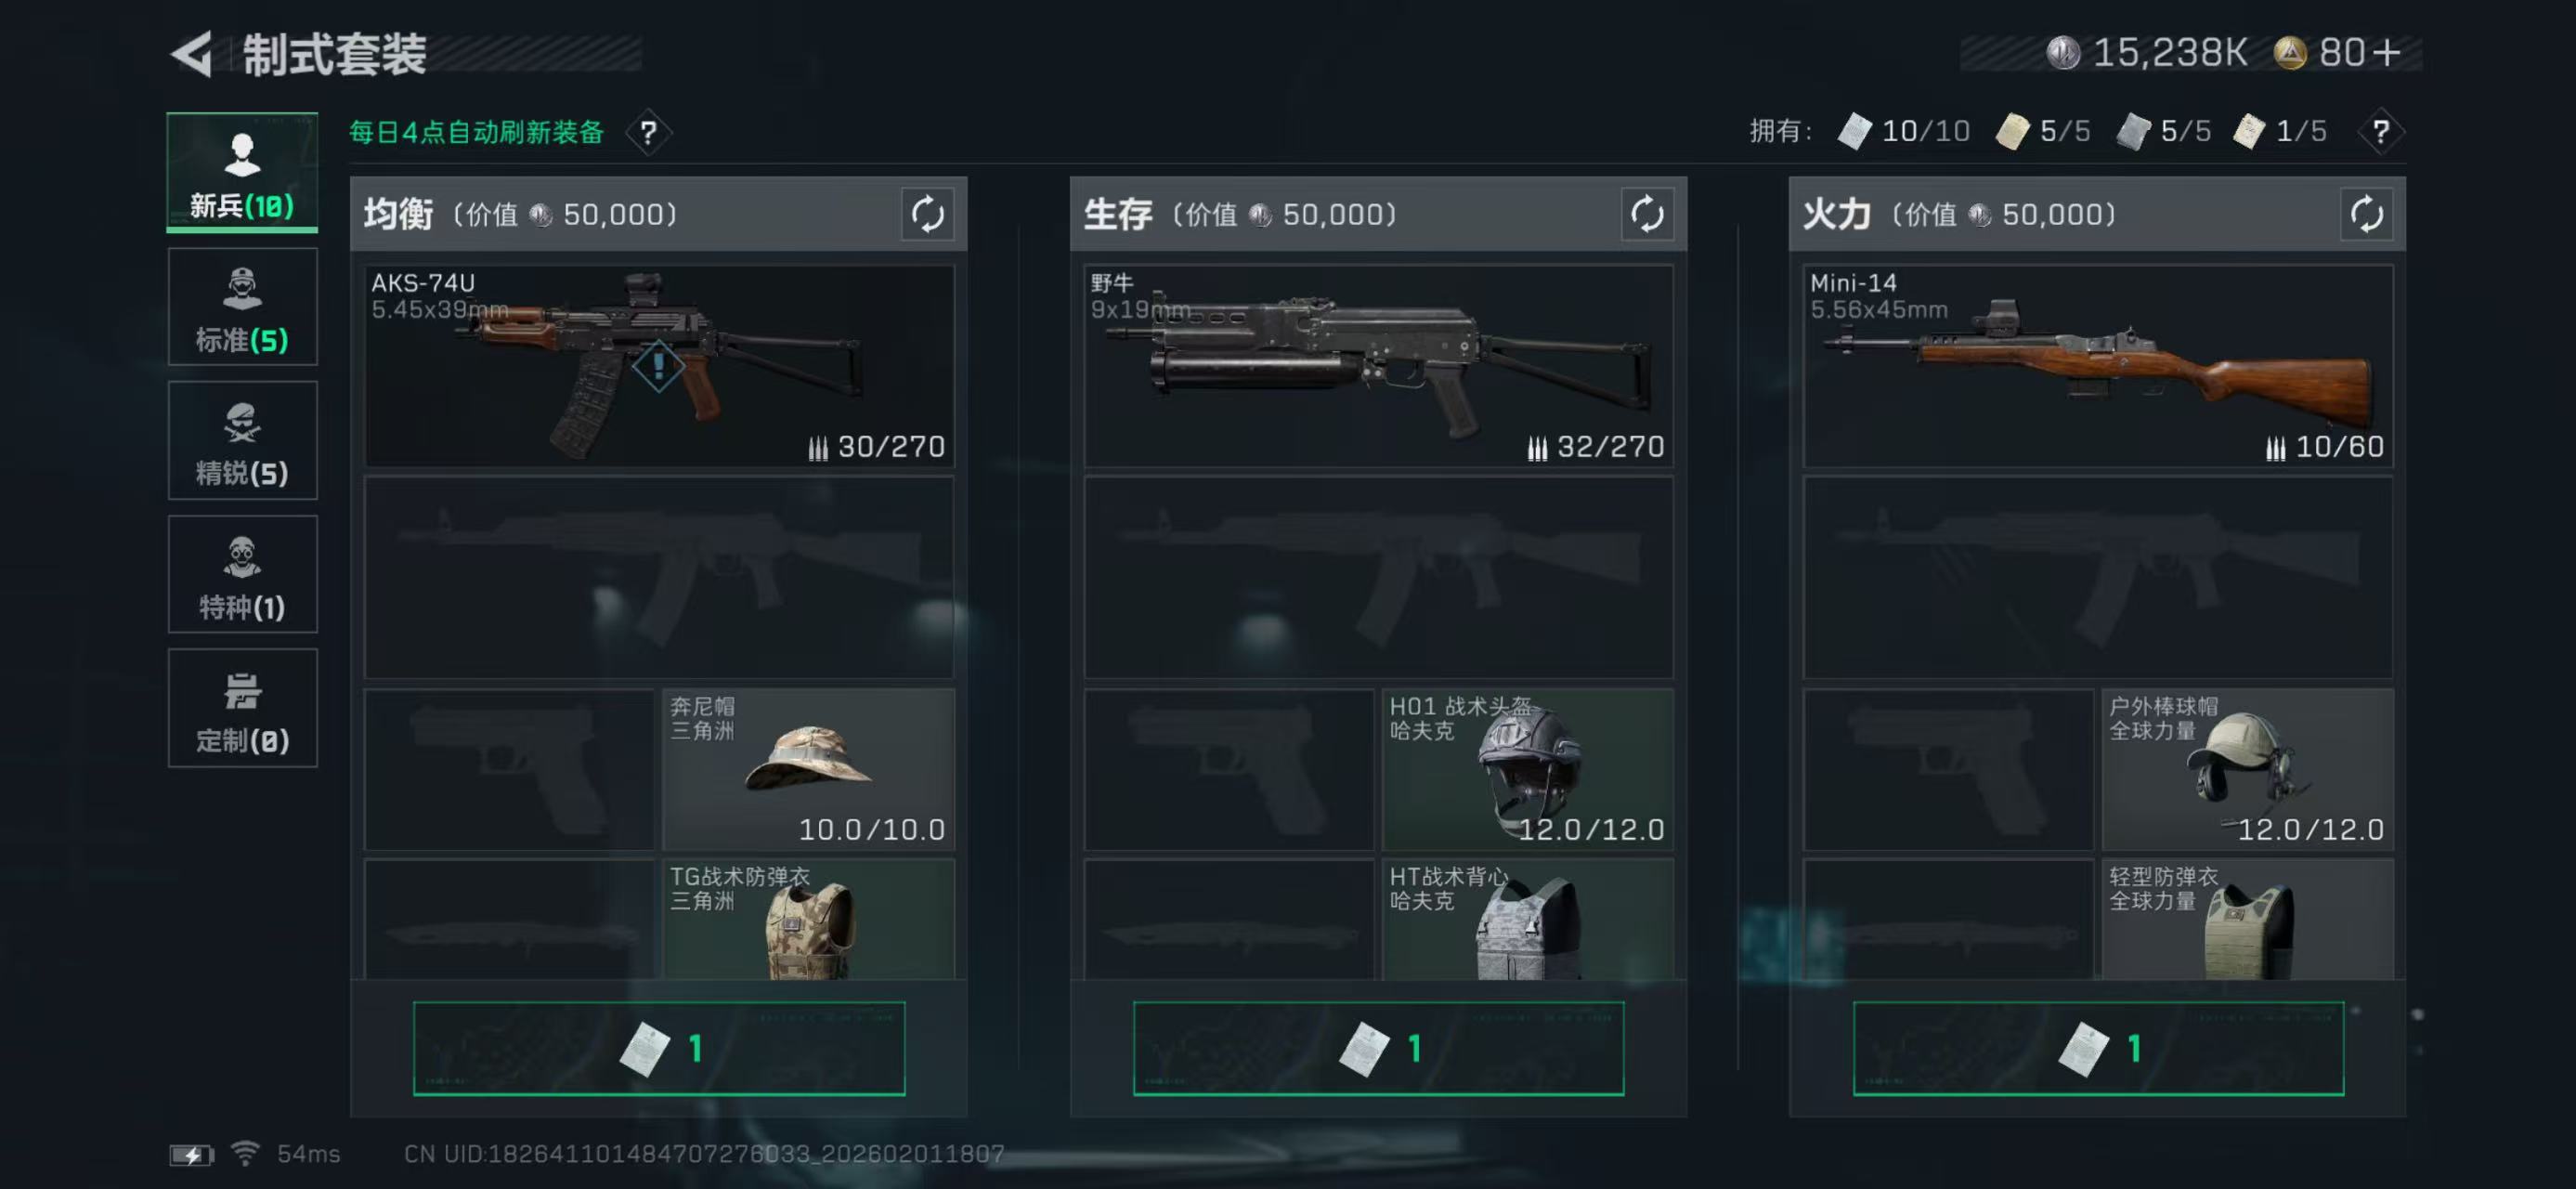Switch to 新兵(10) tab
Image resolution: width=2576 pixels, height=1189 pixels.
click(x=242, y=172)
